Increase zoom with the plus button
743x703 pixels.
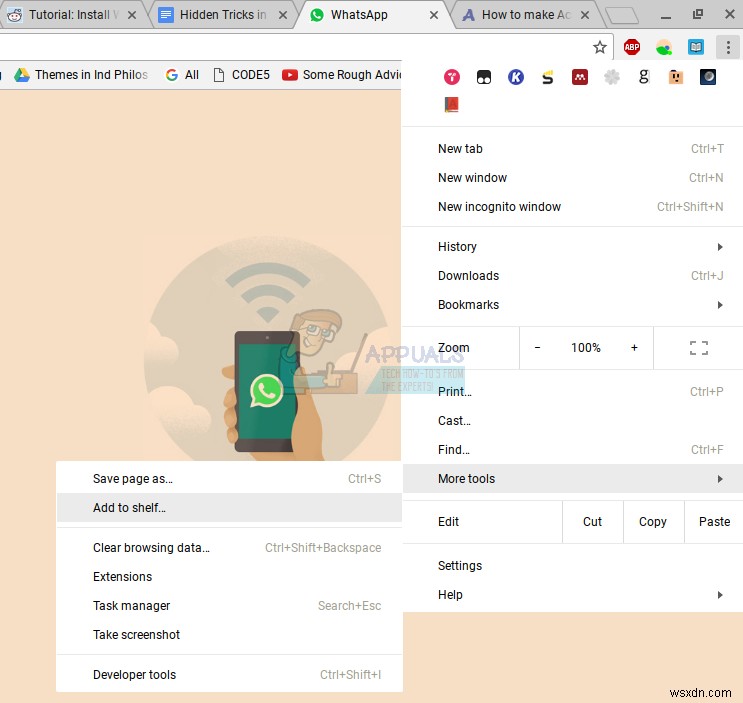634,348
